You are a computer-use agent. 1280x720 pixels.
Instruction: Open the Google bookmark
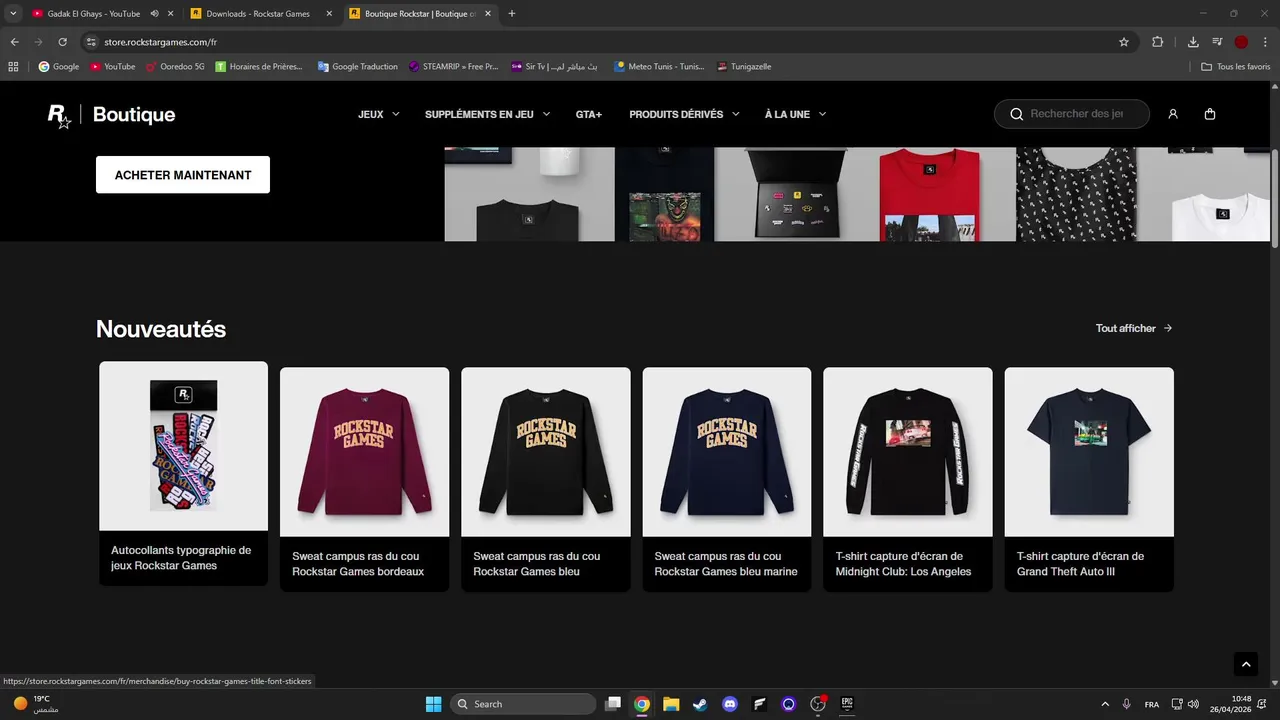tap(59, 66)
